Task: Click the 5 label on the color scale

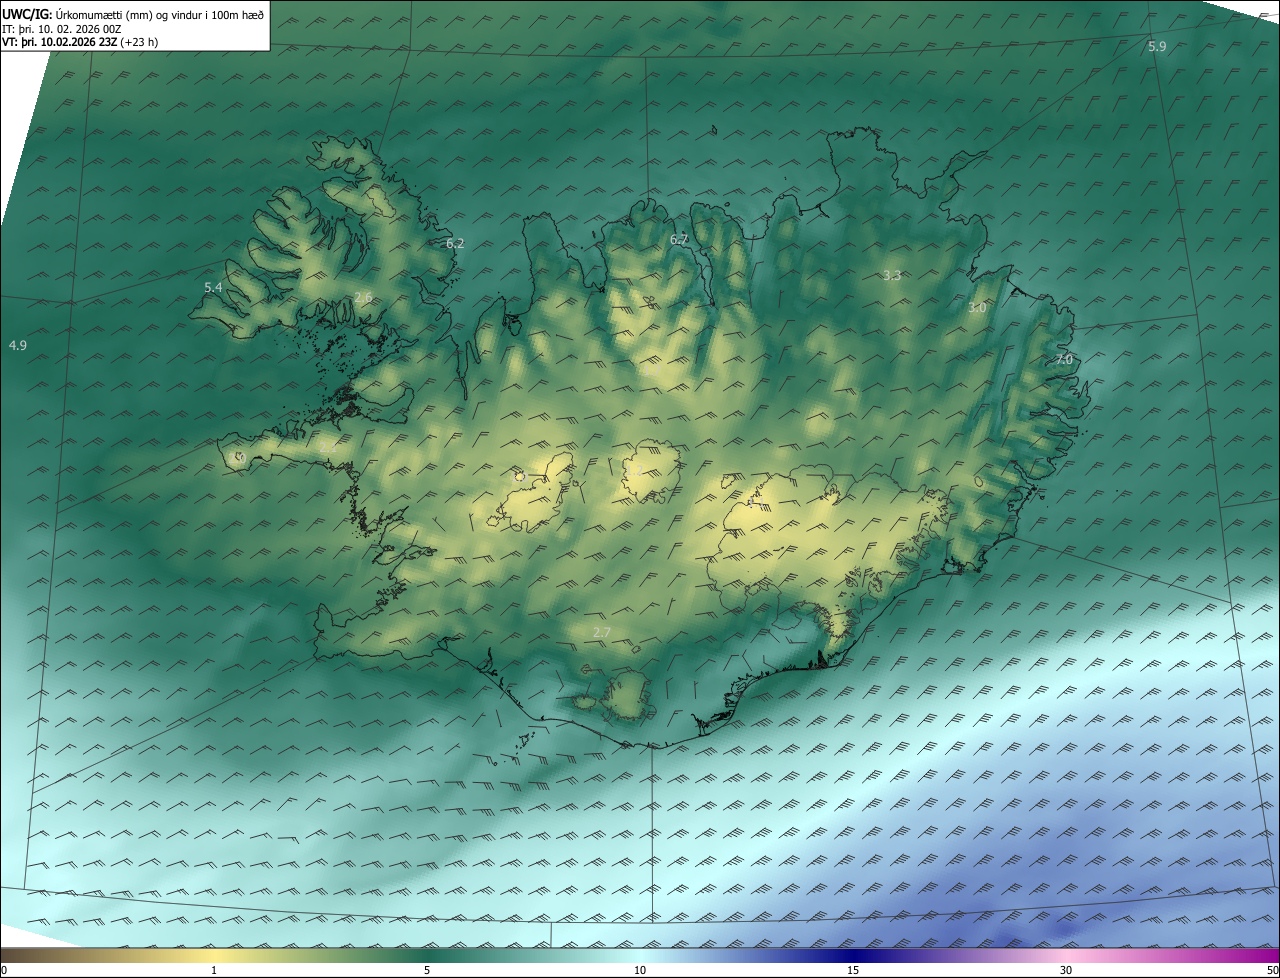Action: 427,970
